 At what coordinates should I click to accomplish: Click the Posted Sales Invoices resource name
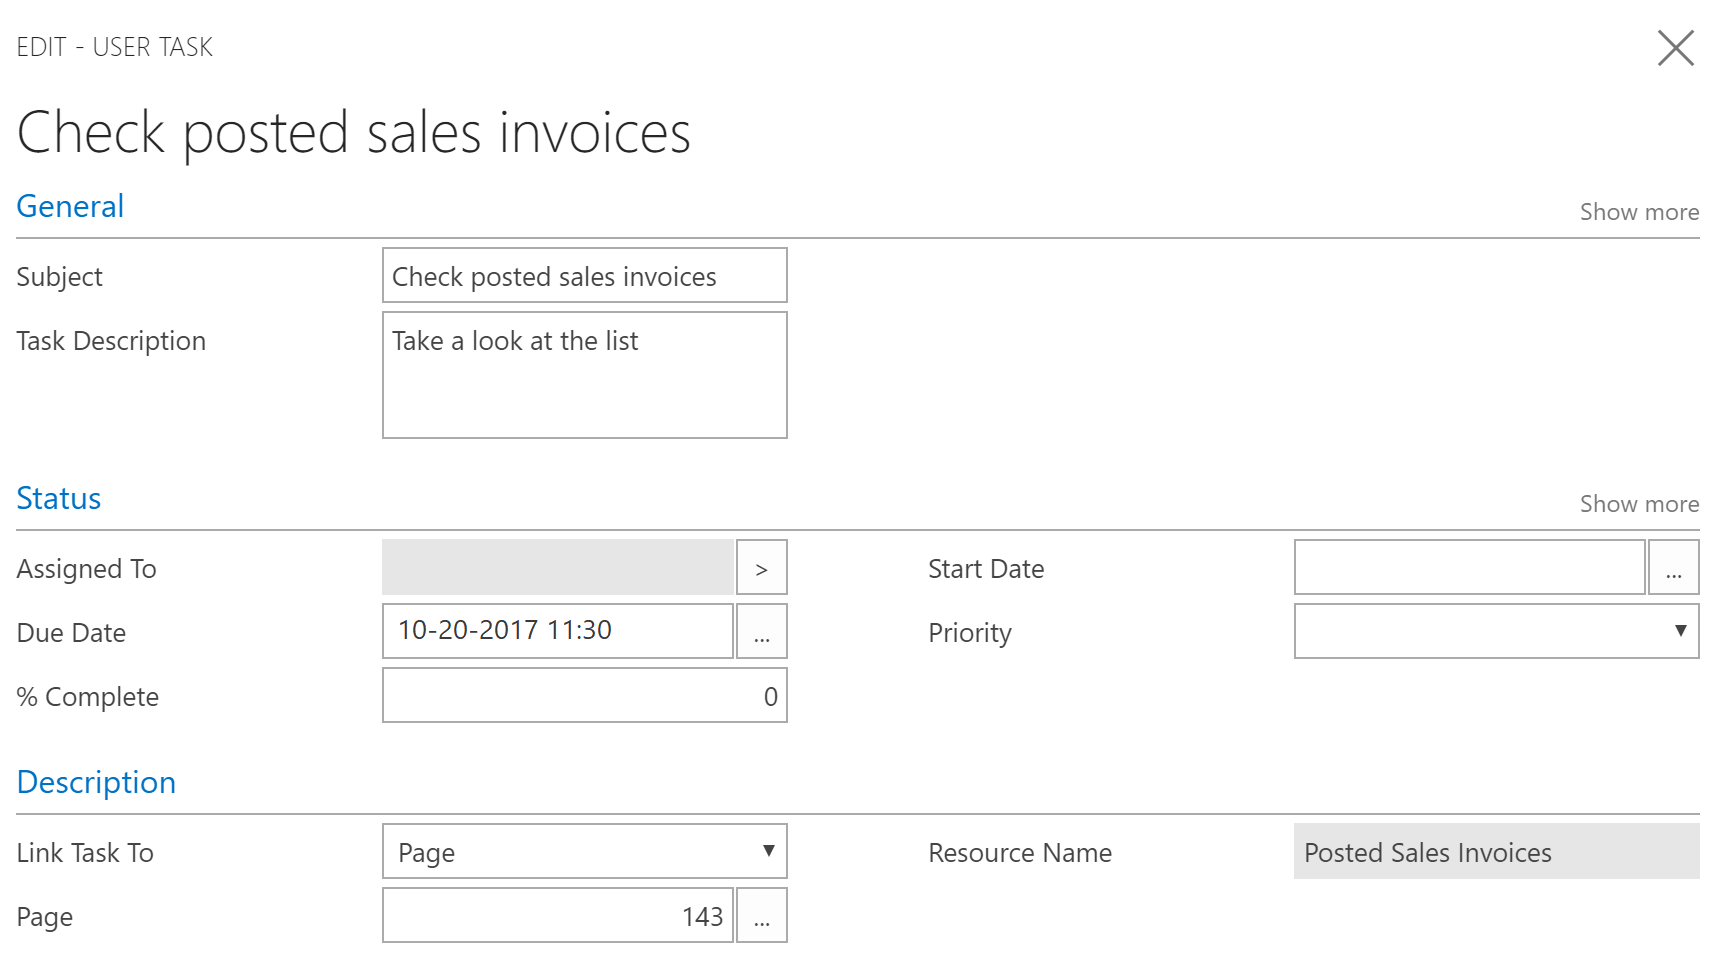pyautogui.click(x=1495, y=852)
